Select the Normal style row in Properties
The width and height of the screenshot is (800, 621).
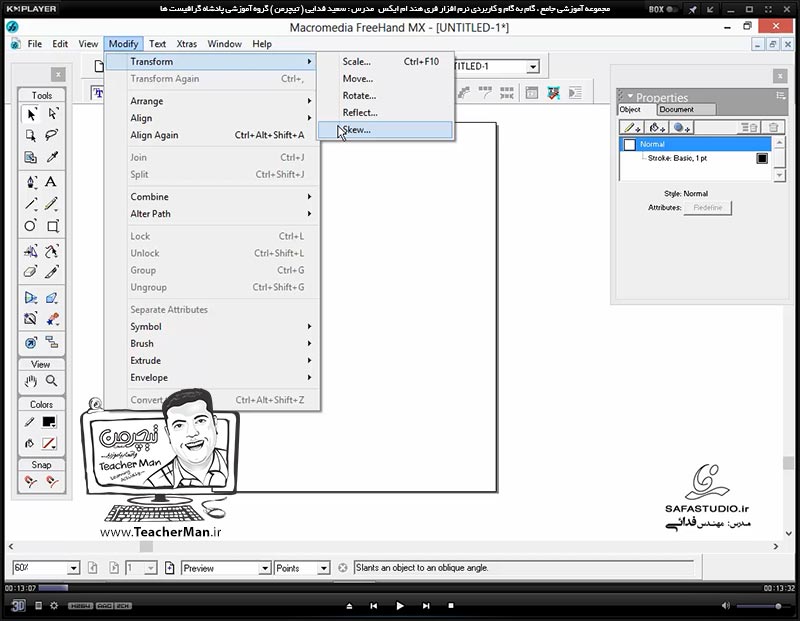click(696, 144)
